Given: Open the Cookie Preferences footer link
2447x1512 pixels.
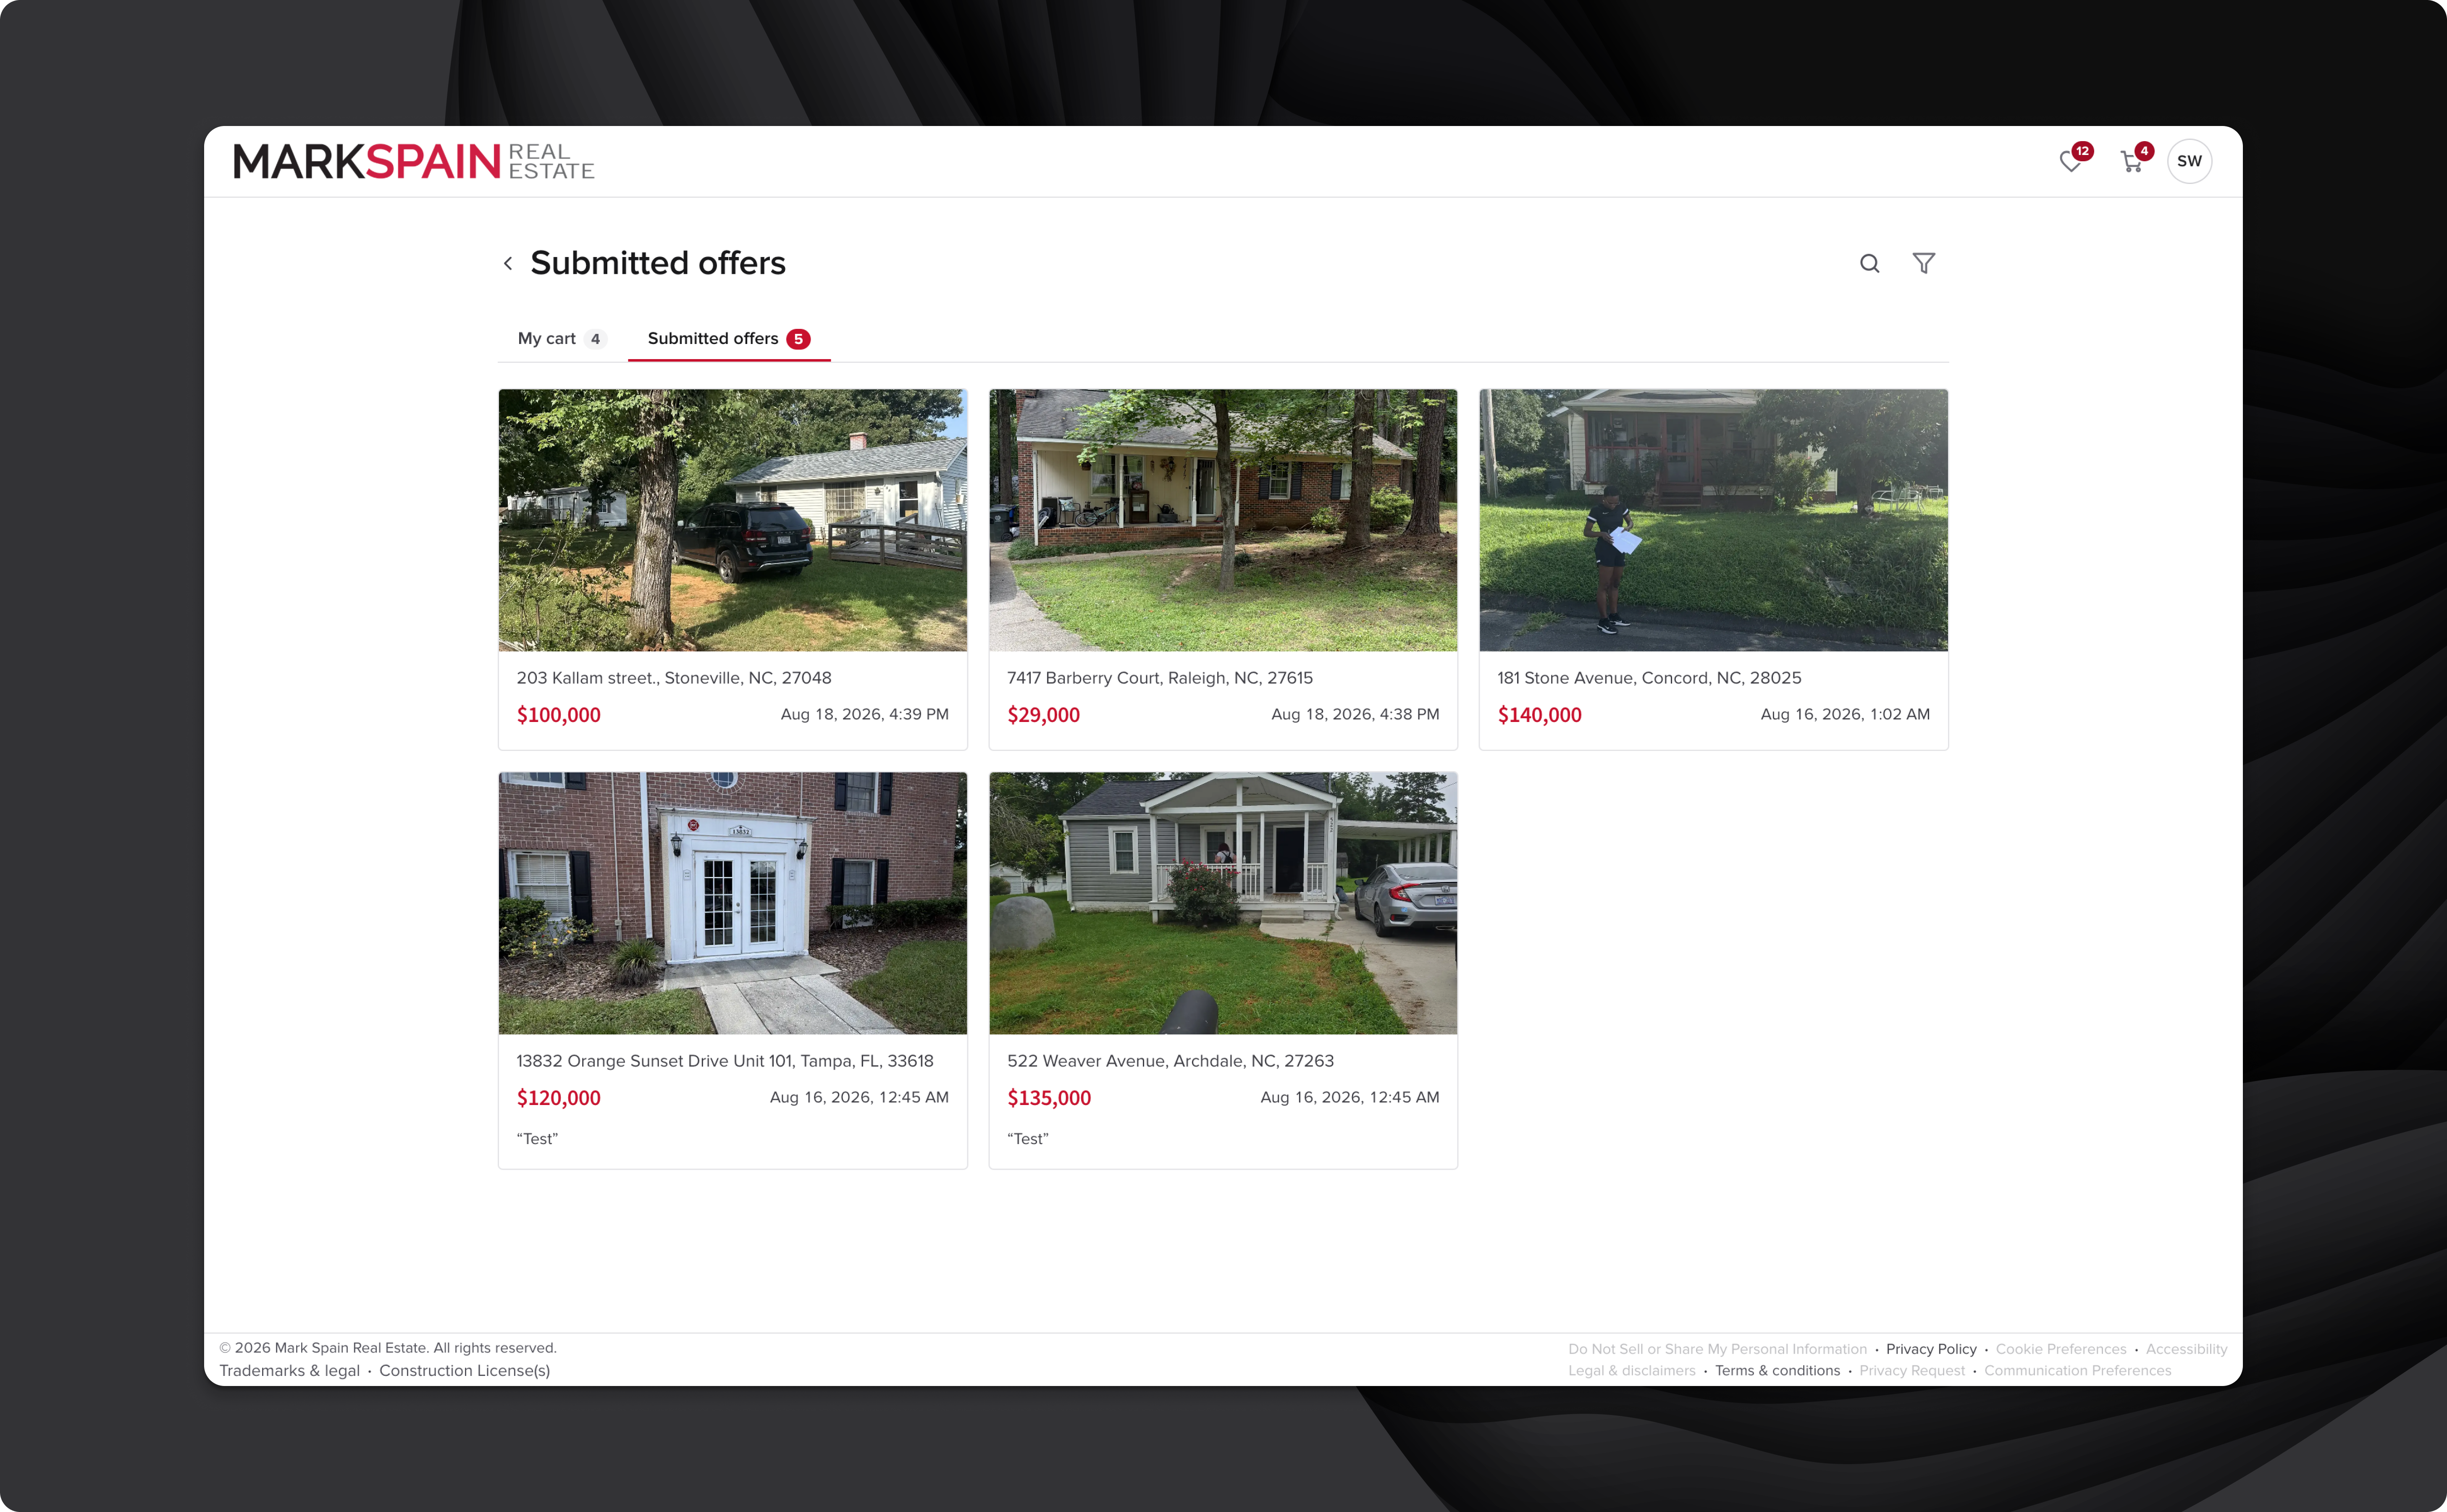Looking at the screenshot, I should 2061,1349.
